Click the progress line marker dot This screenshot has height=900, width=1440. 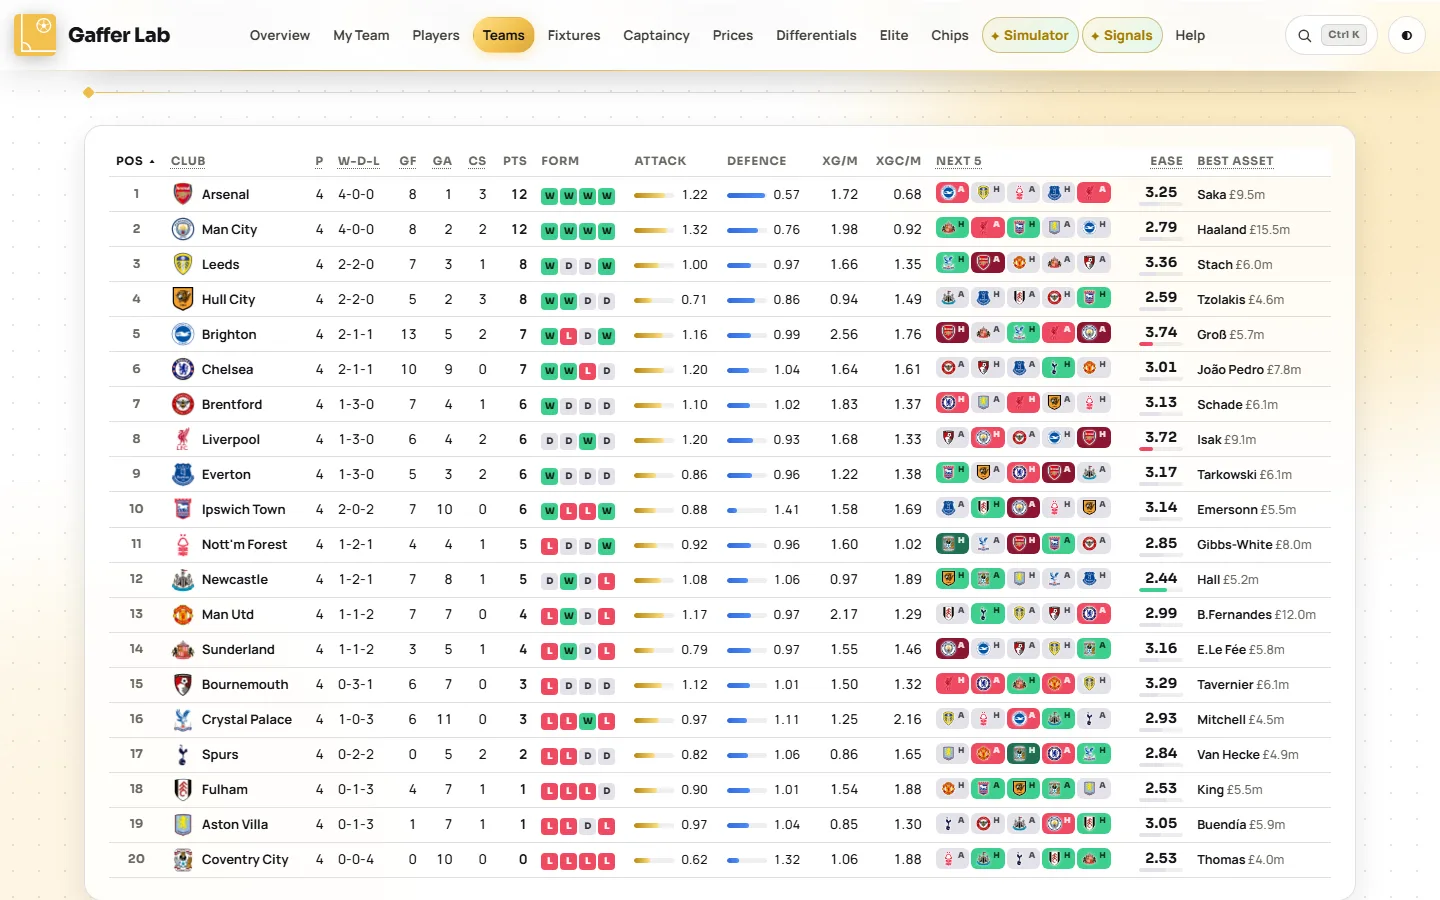coord(89,92)
